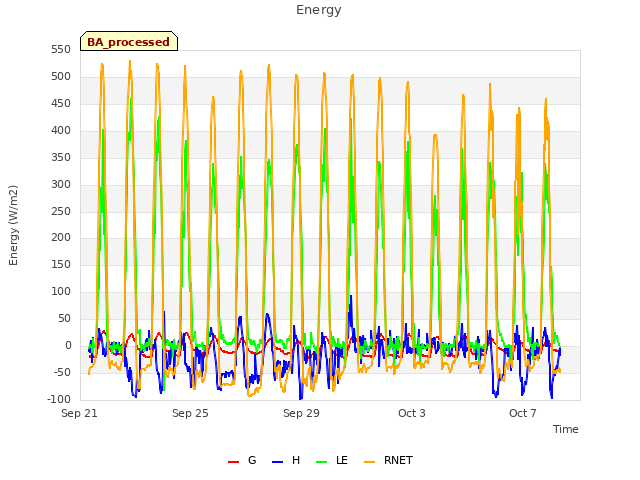Click the 450 y-axis tick label
The width and height of the screenshot is (640, 480).
[61, 103]
